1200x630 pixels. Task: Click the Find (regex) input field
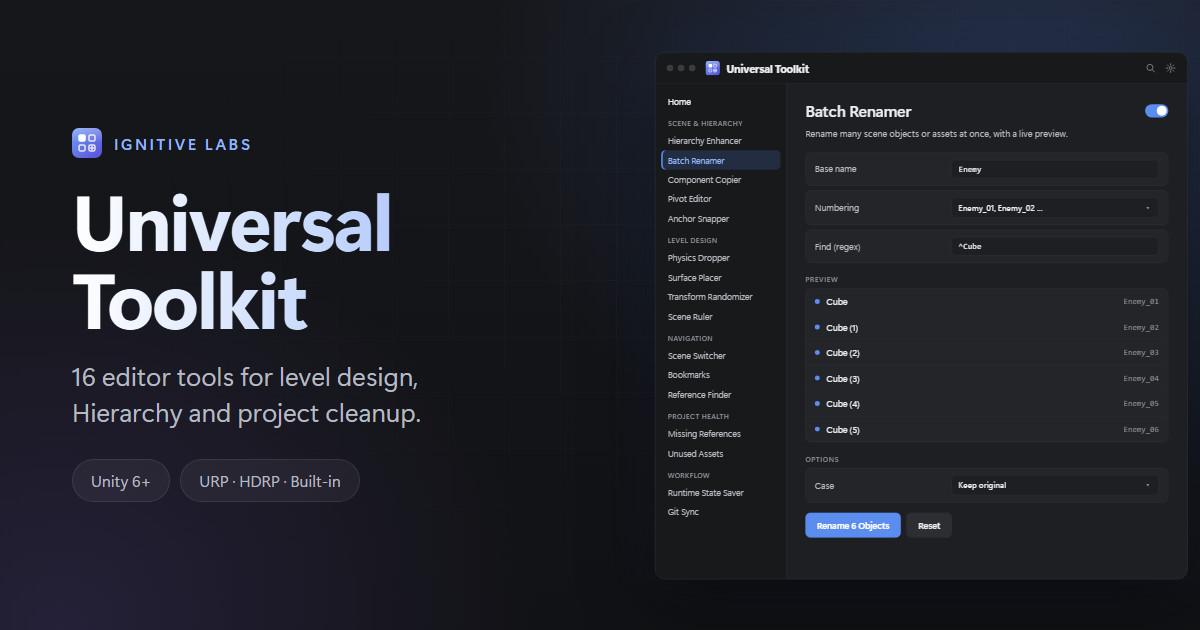click(1054, 246)
